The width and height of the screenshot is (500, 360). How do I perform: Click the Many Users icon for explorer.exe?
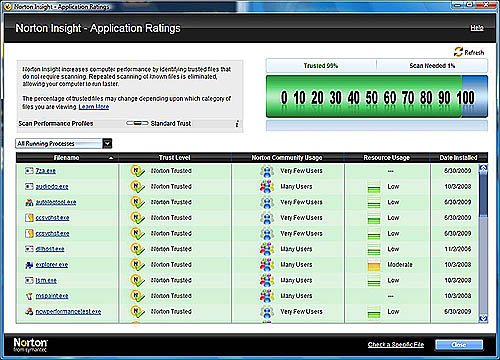point(267,265)
